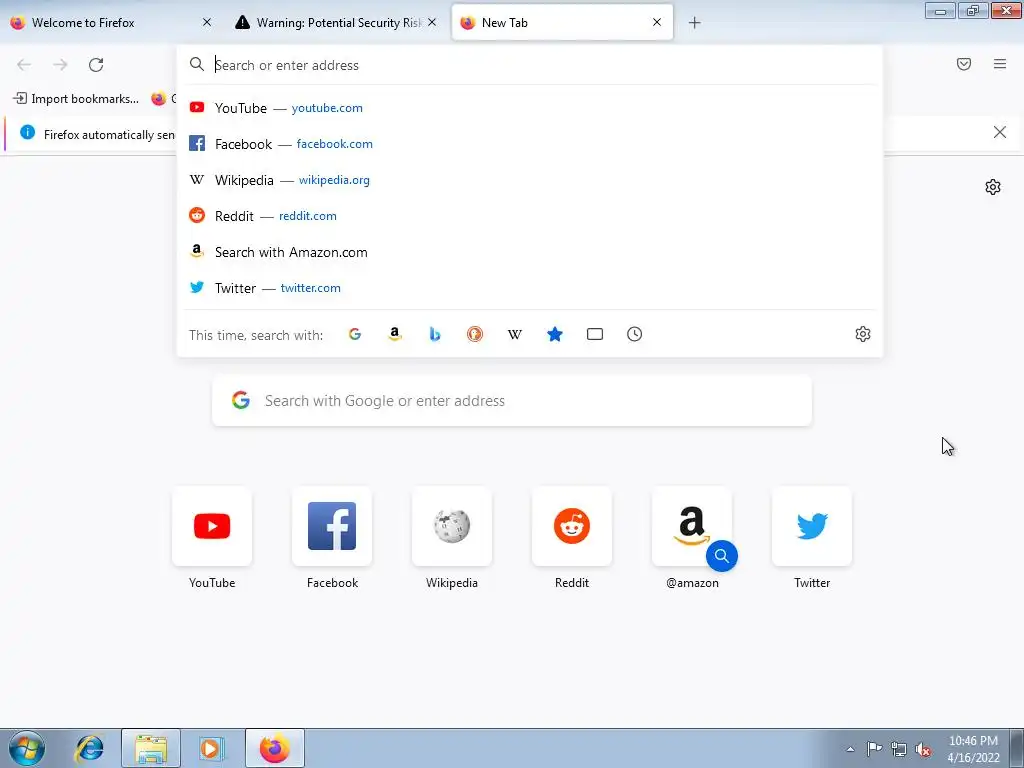Choose YouTube suggestion in address dropdown
Screen dimensions: 1024x768
coord(530,108)
